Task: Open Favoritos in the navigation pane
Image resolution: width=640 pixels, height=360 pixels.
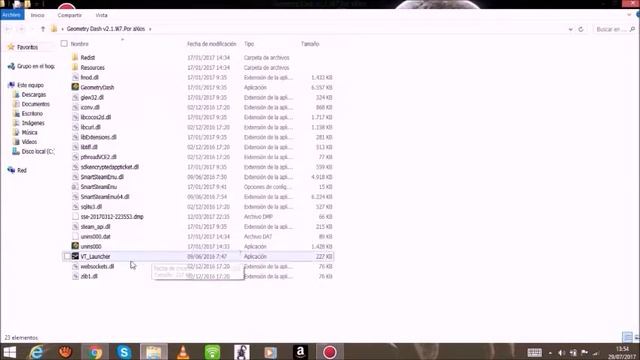Action: pos(27,47)
